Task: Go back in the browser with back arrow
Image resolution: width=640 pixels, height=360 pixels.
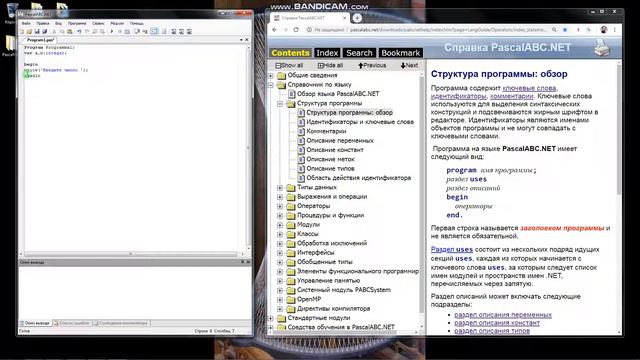Action: point(275,30)
